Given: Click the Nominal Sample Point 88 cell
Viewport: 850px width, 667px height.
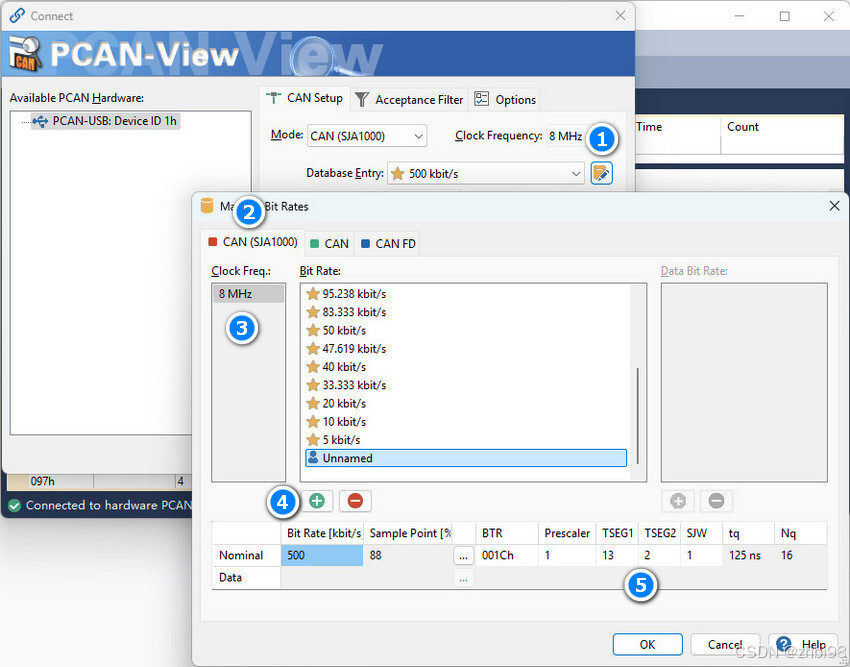Looking at the screenshot, I should click(408, 555).
